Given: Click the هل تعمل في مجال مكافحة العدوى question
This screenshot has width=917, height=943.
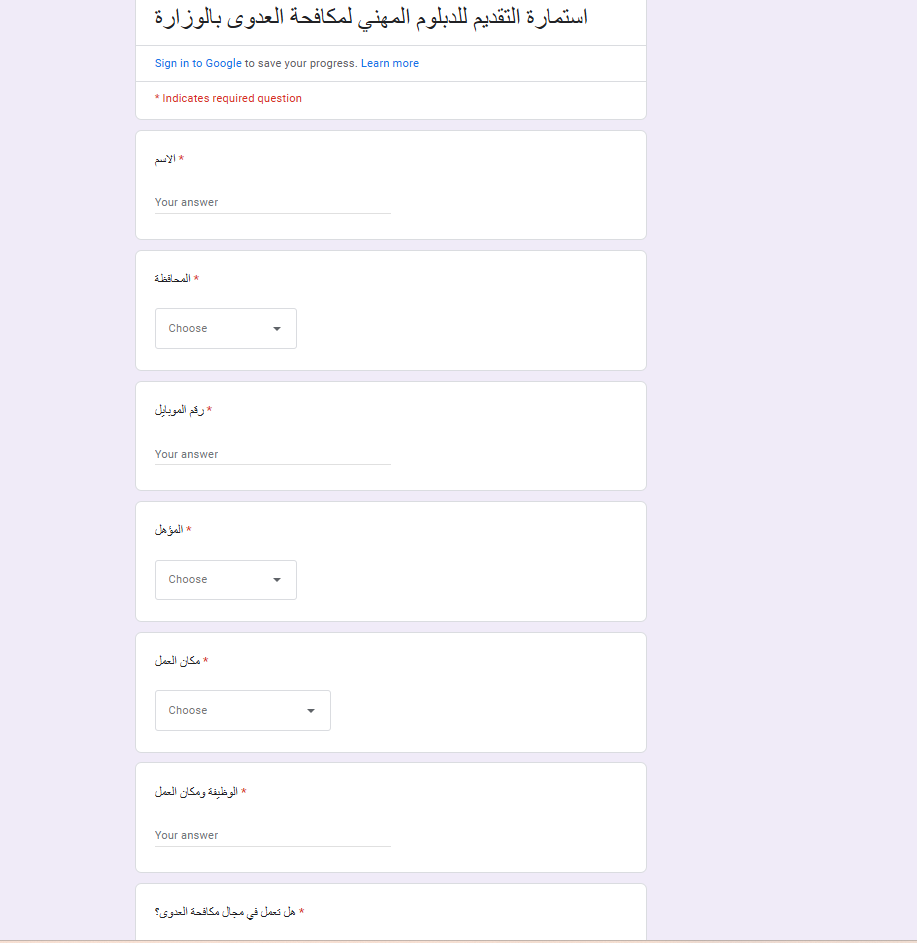Looking at the screenshot, I should point(225,912).
